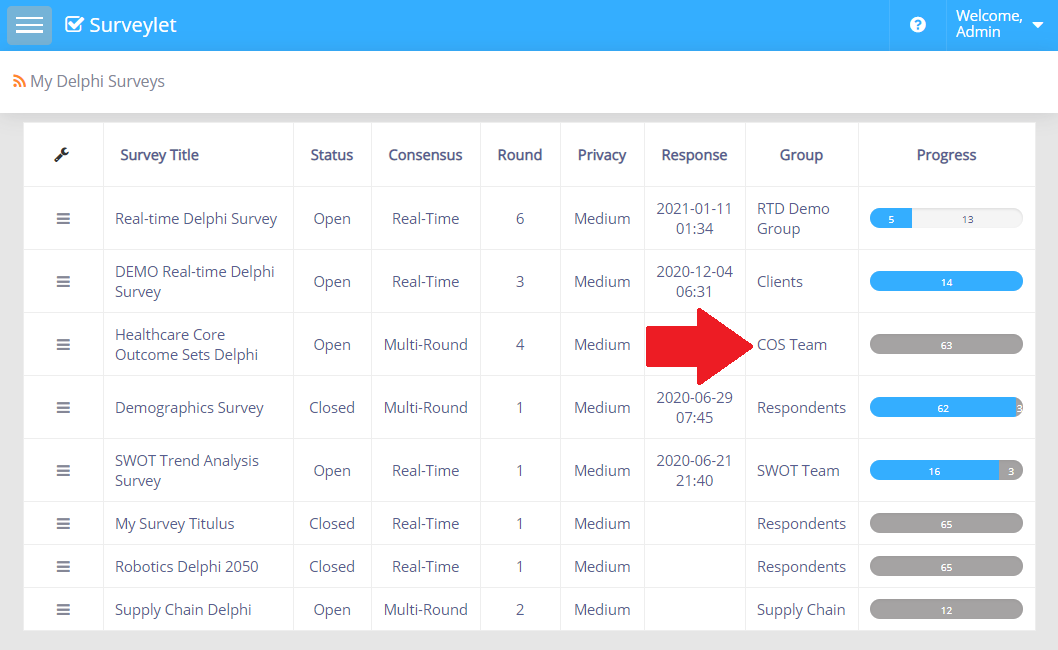Click the help question mark icon
The image size is (1058, 650).
point(917,25)
